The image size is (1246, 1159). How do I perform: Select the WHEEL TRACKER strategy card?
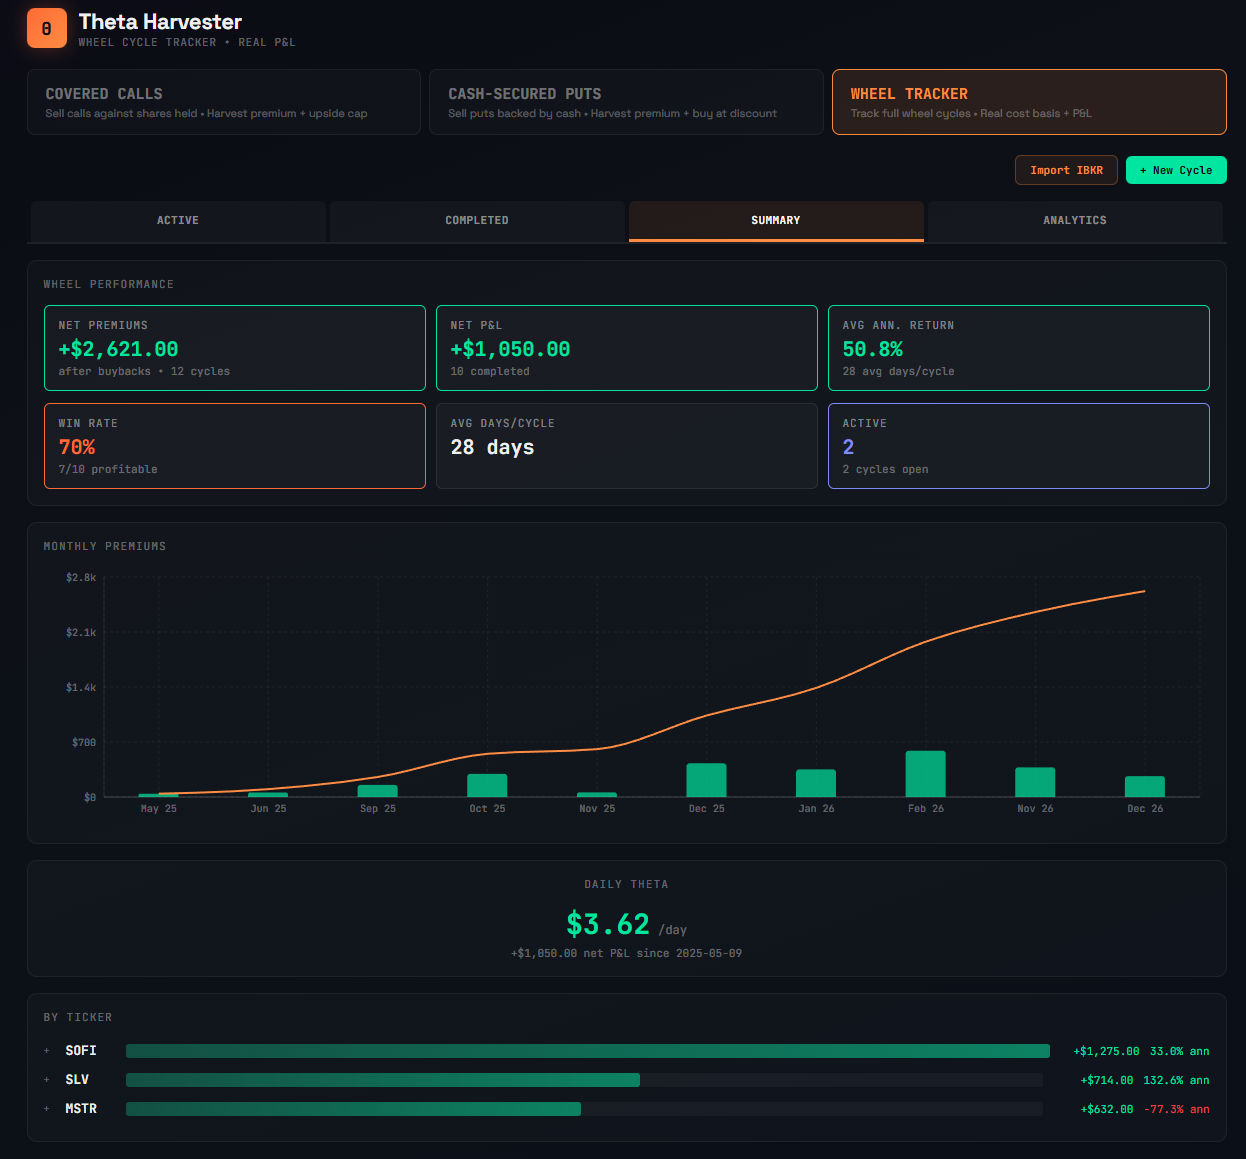[x=1029, y=101]
